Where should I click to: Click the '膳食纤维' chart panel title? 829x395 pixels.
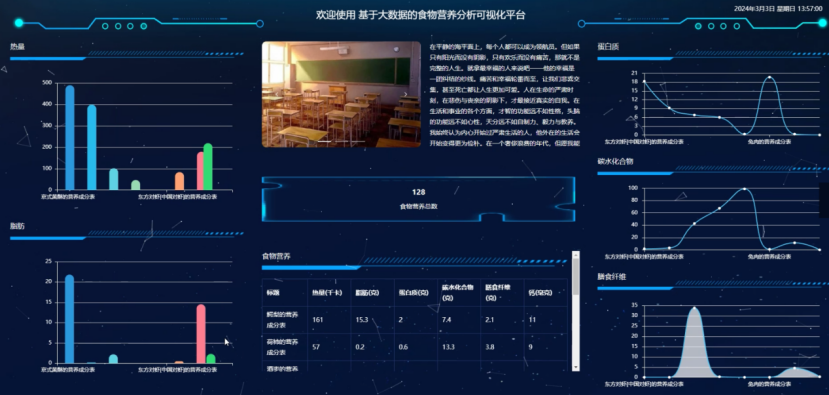pos(612,277)
